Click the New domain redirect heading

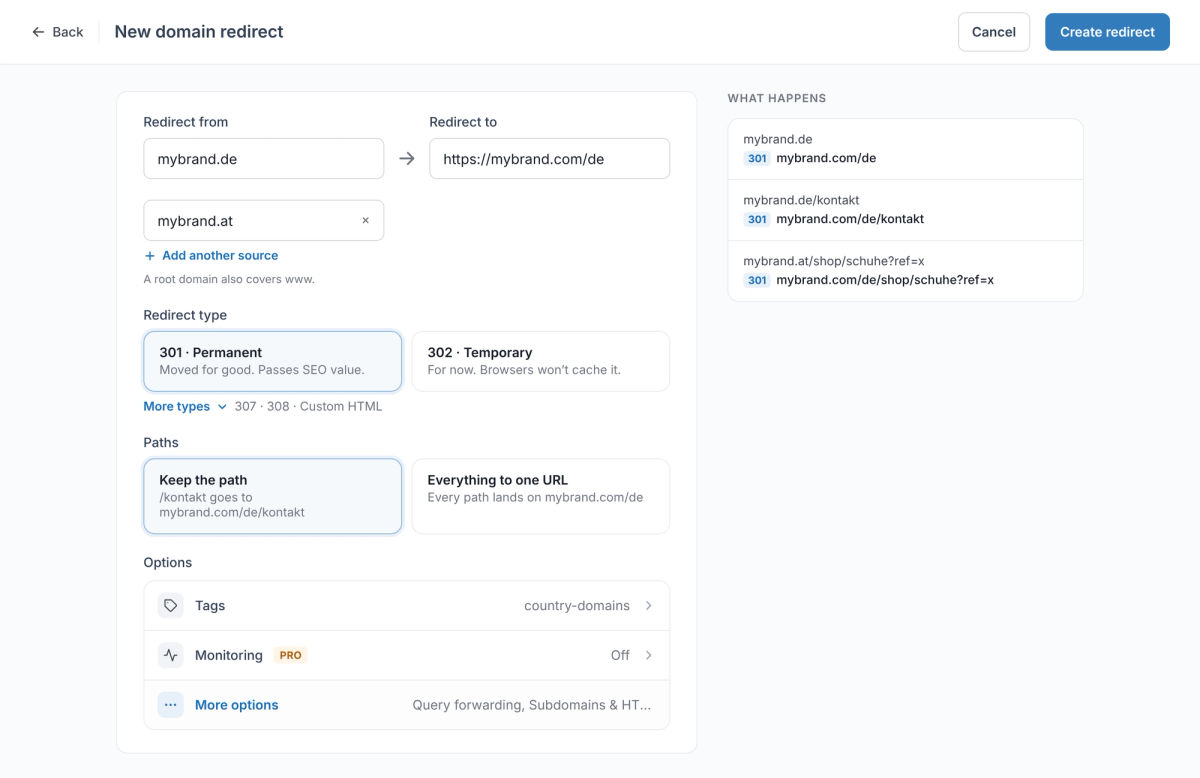pyautogui.click(x=199, y=32)
